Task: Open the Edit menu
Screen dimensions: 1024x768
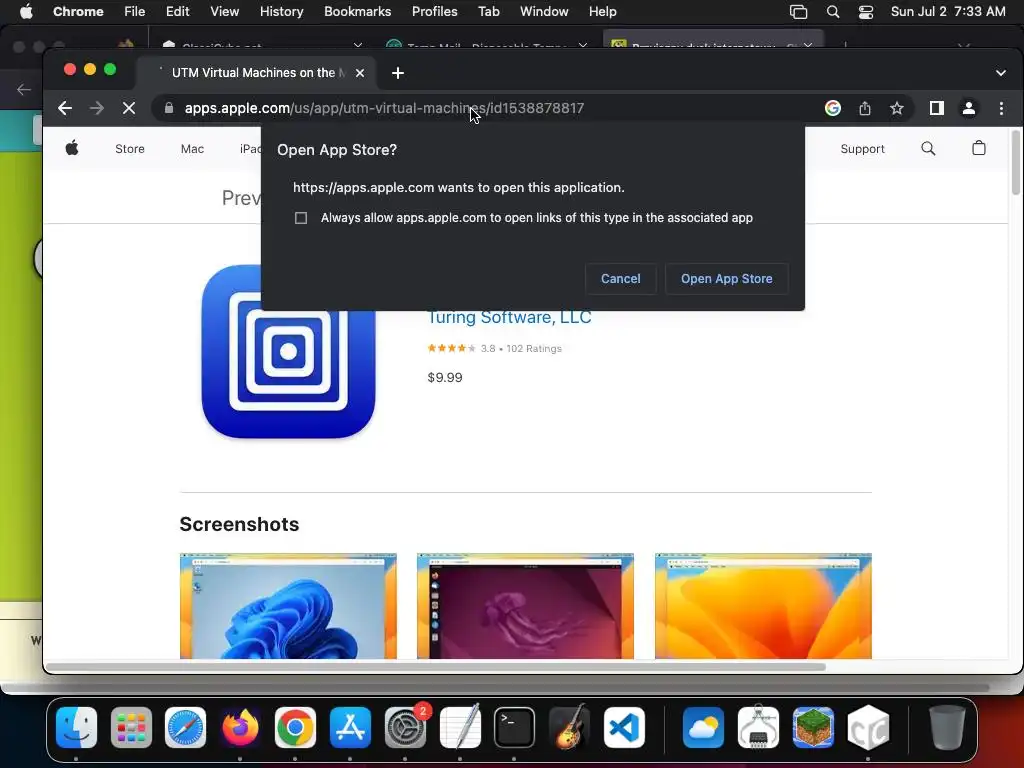Action: click(177, 12)
